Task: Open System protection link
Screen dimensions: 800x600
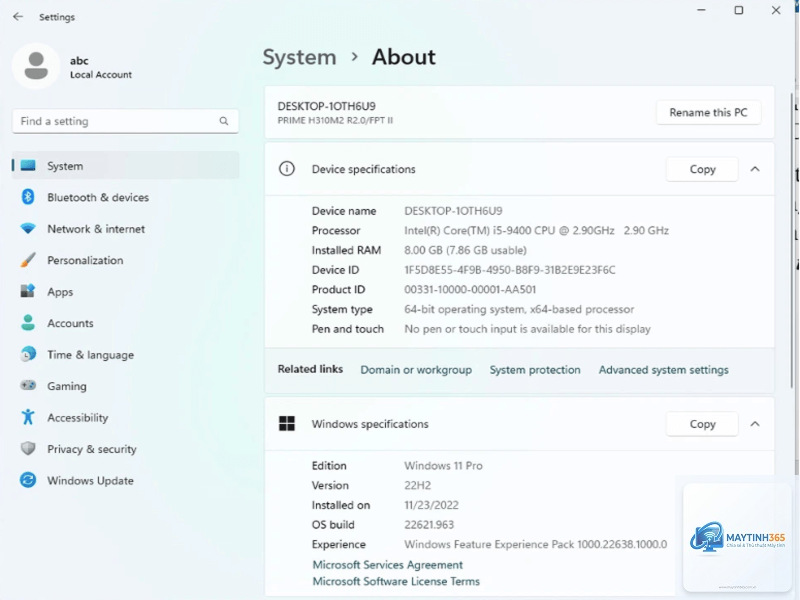Action: [x=535, y=370]
